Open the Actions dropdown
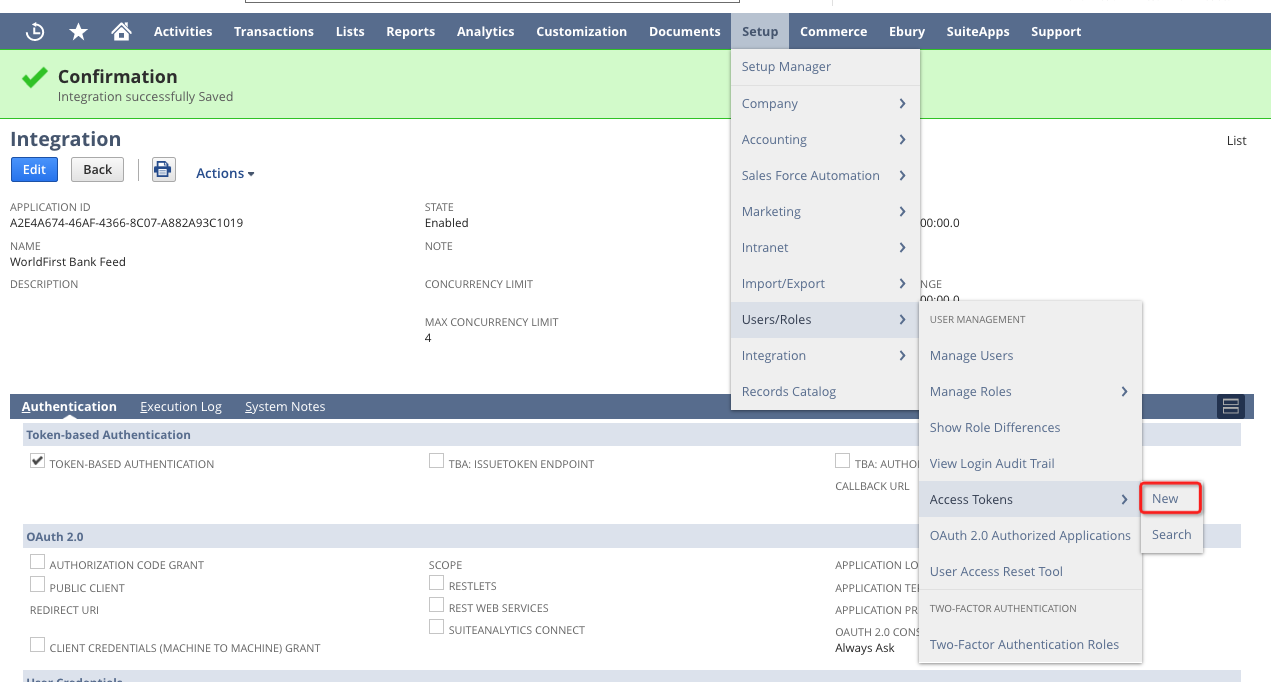The width and height of the screenshot is (1271, 682). (224, 173)
